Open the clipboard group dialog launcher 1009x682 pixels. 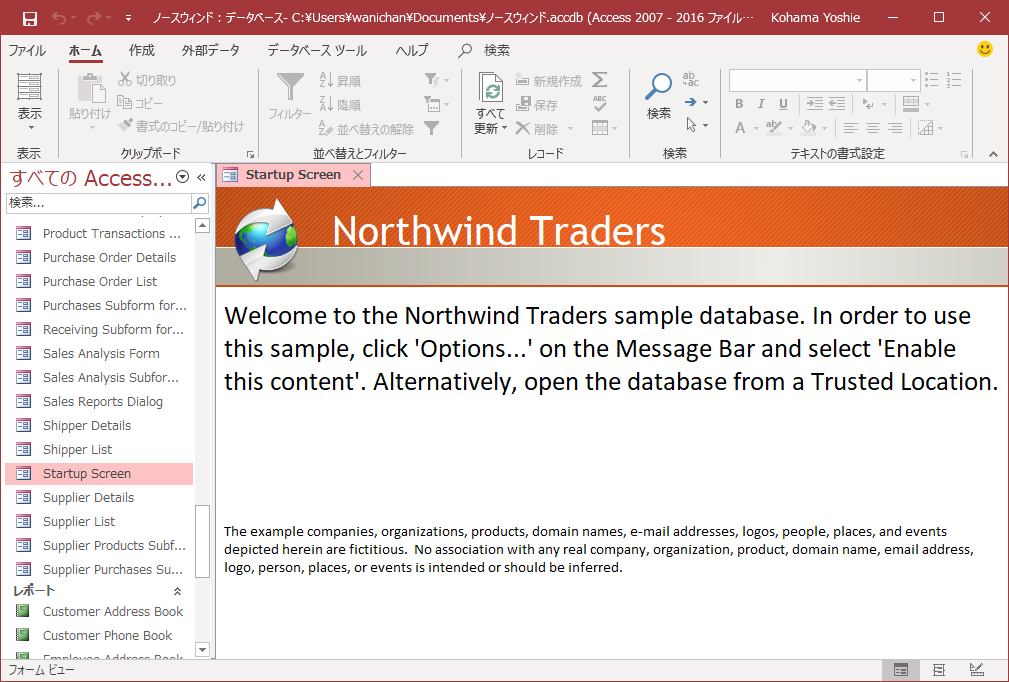[x=250, y=154]
